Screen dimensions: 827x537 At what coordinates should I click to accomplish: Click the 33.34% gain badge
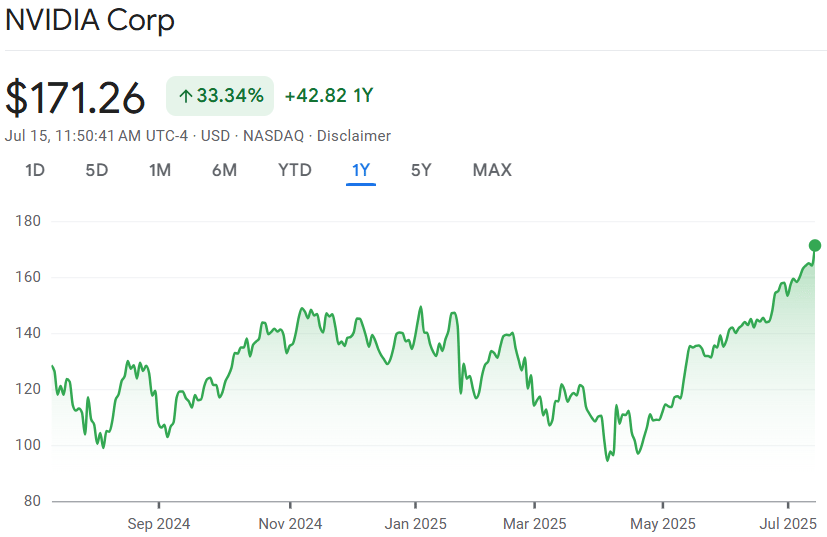point(220,96)
